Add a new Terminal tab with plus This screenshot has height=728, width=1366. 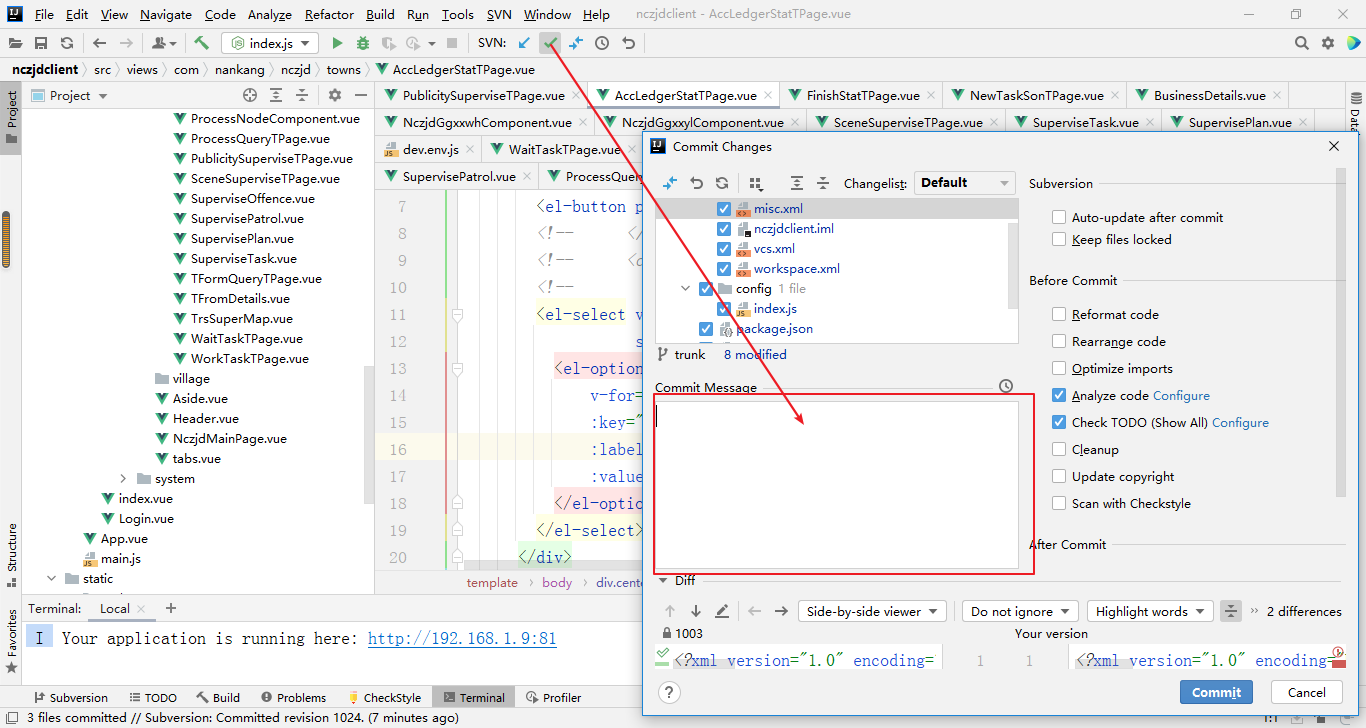pos(170,608)
